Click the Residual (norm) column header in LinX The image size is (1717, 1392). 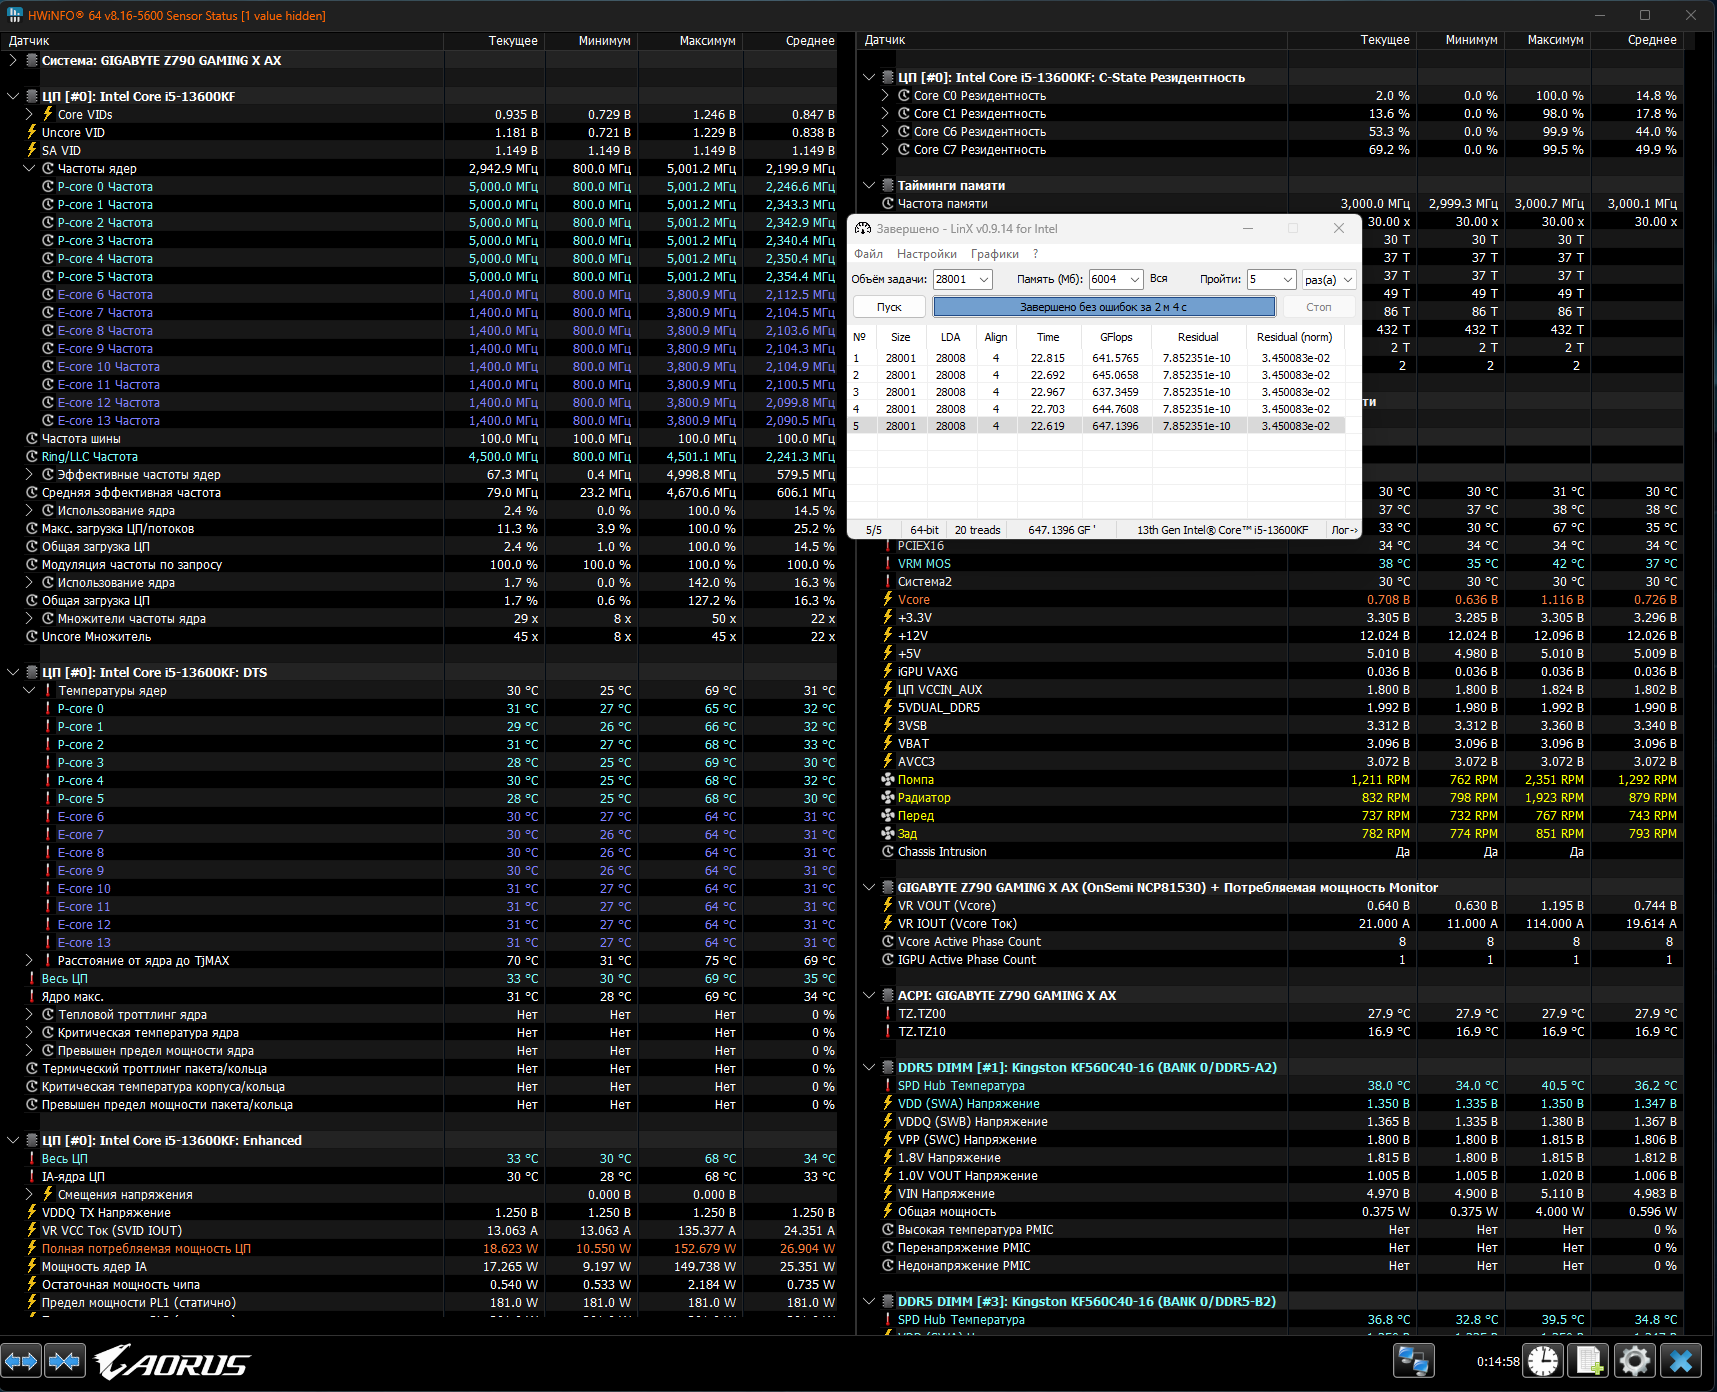[1295, 337]
